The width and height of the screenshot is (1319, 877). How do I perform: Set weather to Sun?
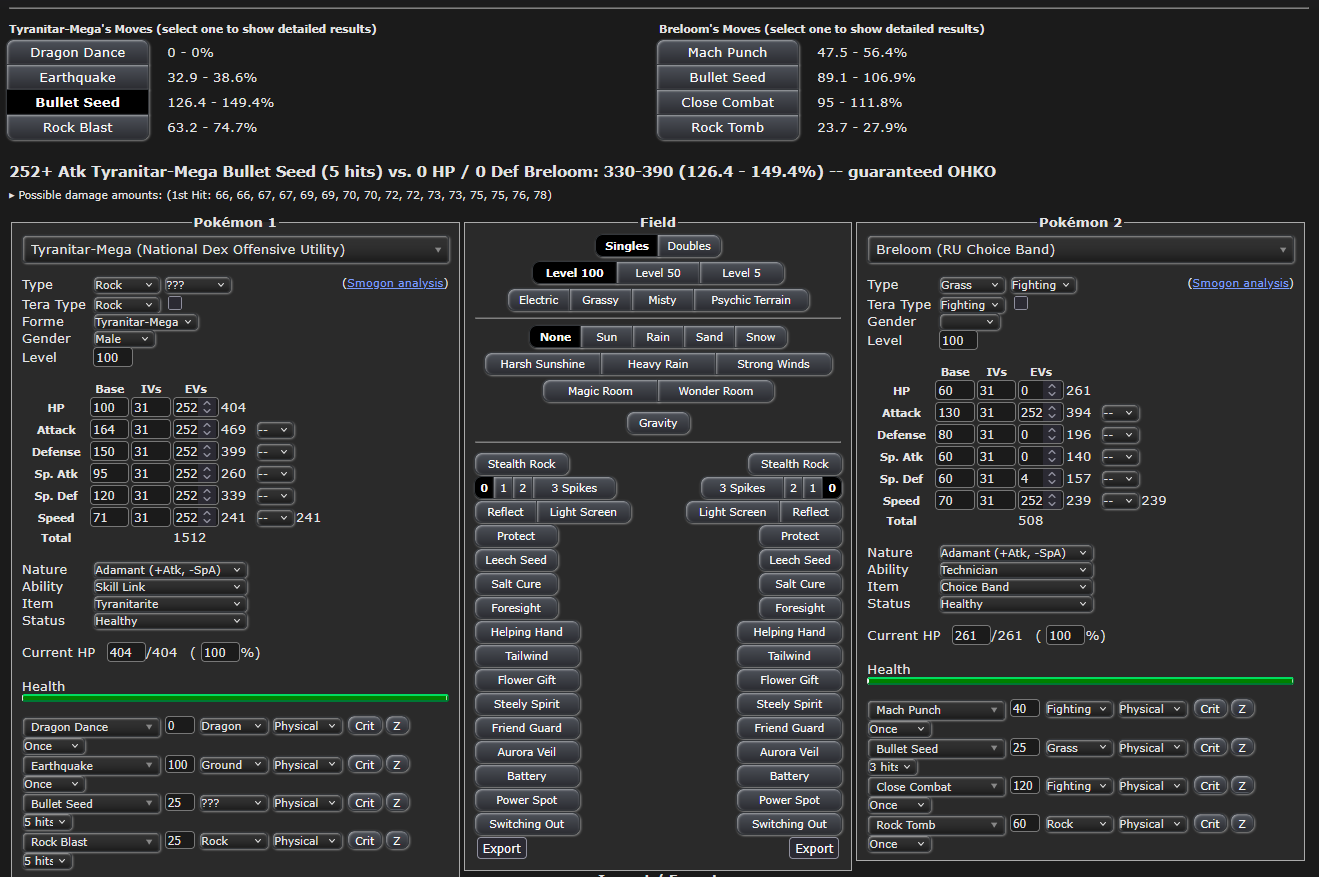[606, 337]
